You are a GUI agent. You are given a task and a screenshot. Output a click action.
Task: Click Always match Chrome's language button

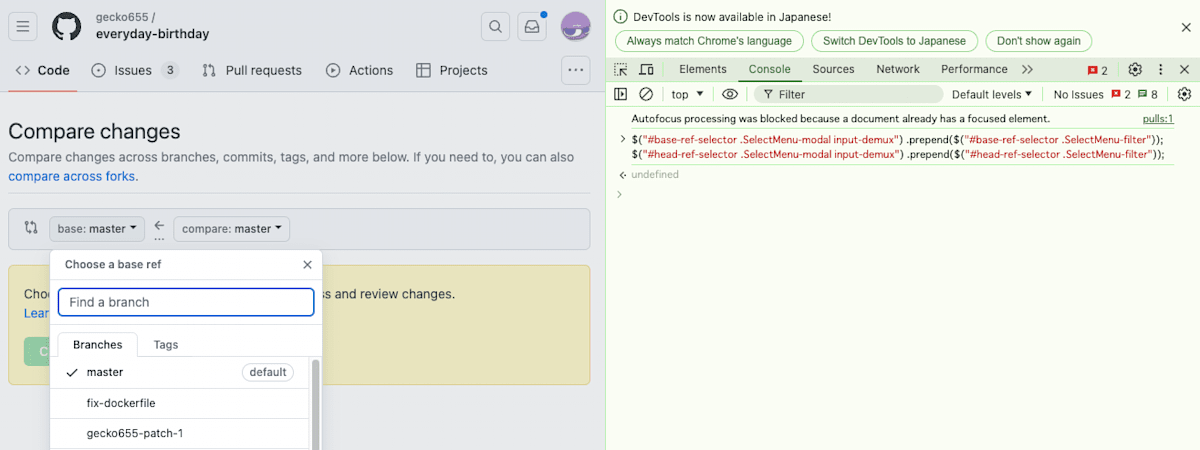(x=709, y=41)
